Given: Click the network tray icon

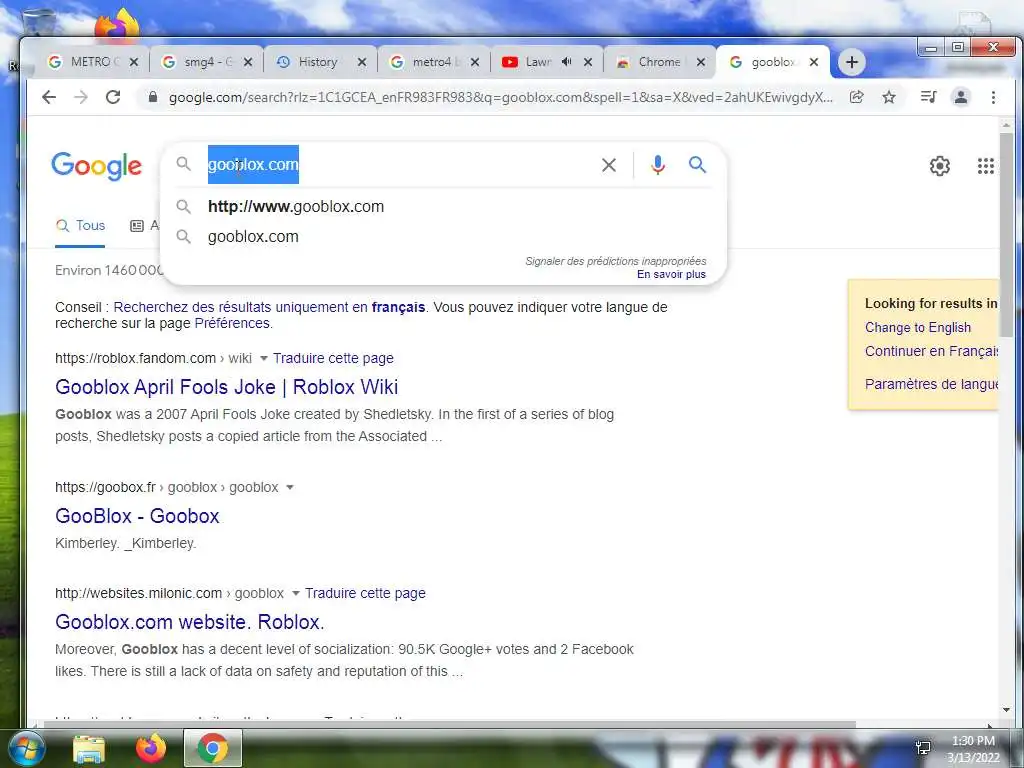Looking at the screenshot, I should pos(923,748).
